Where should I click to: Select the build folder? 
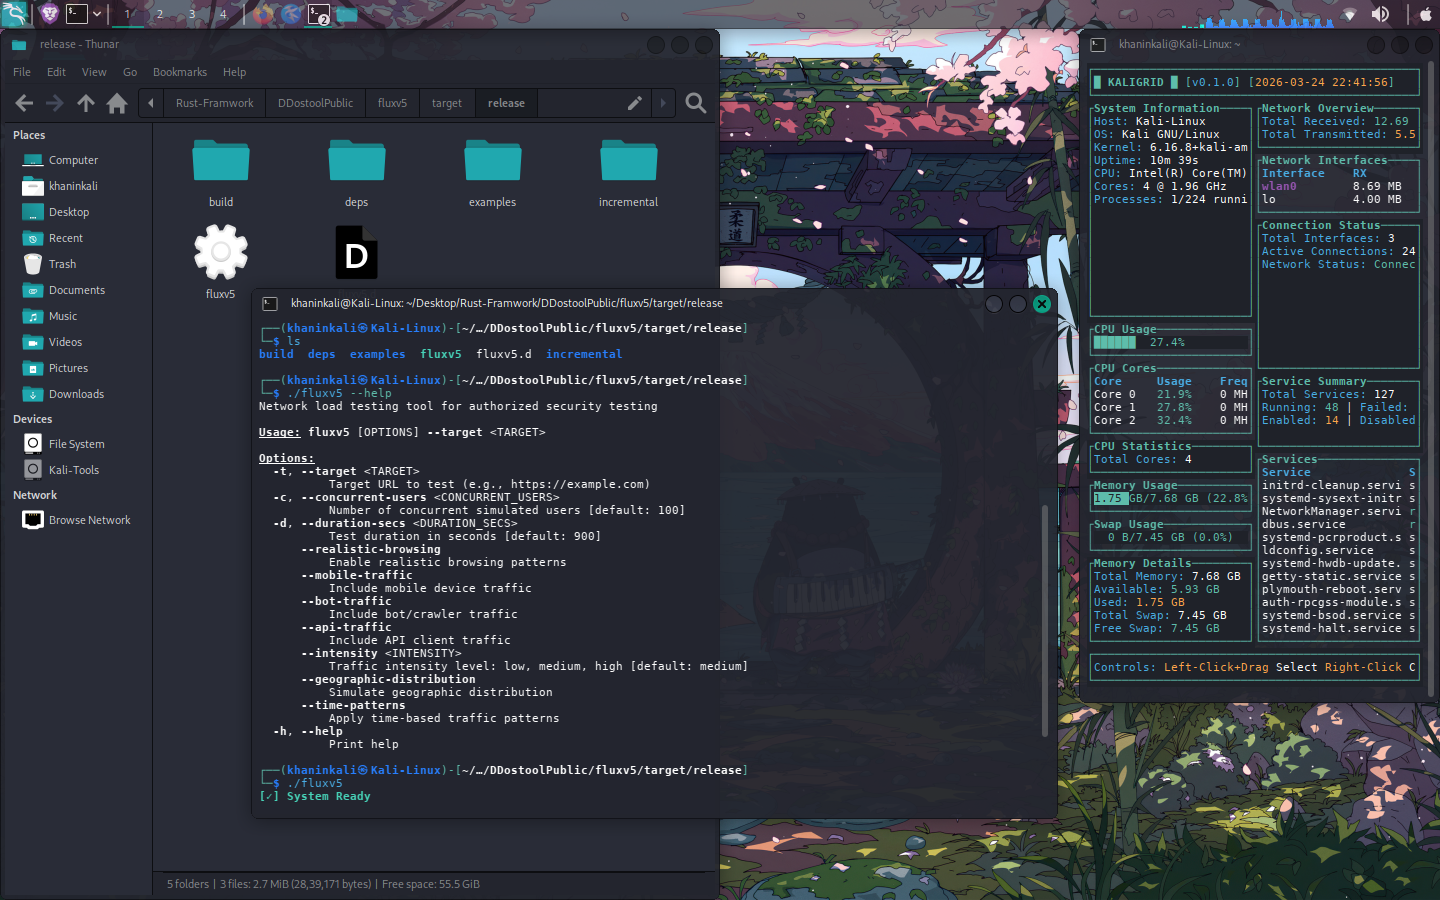221,162
